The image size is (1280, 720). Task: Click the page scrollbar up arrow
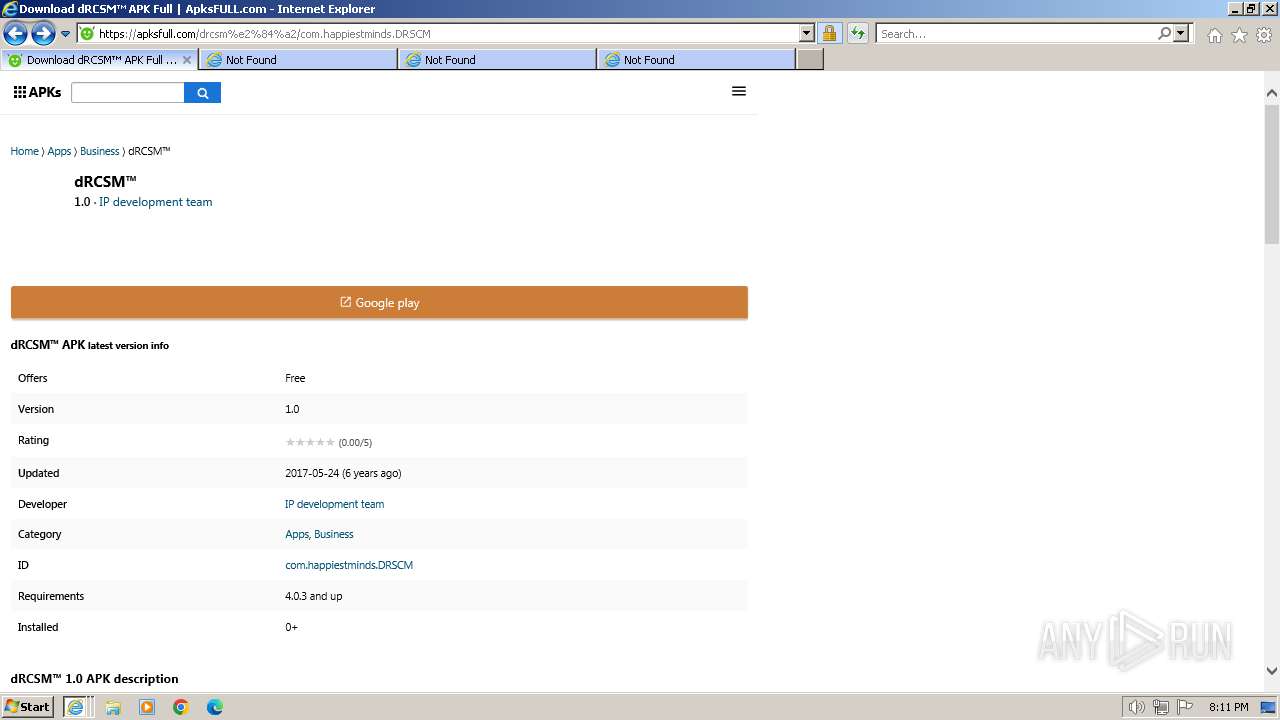click(1272, 93)
